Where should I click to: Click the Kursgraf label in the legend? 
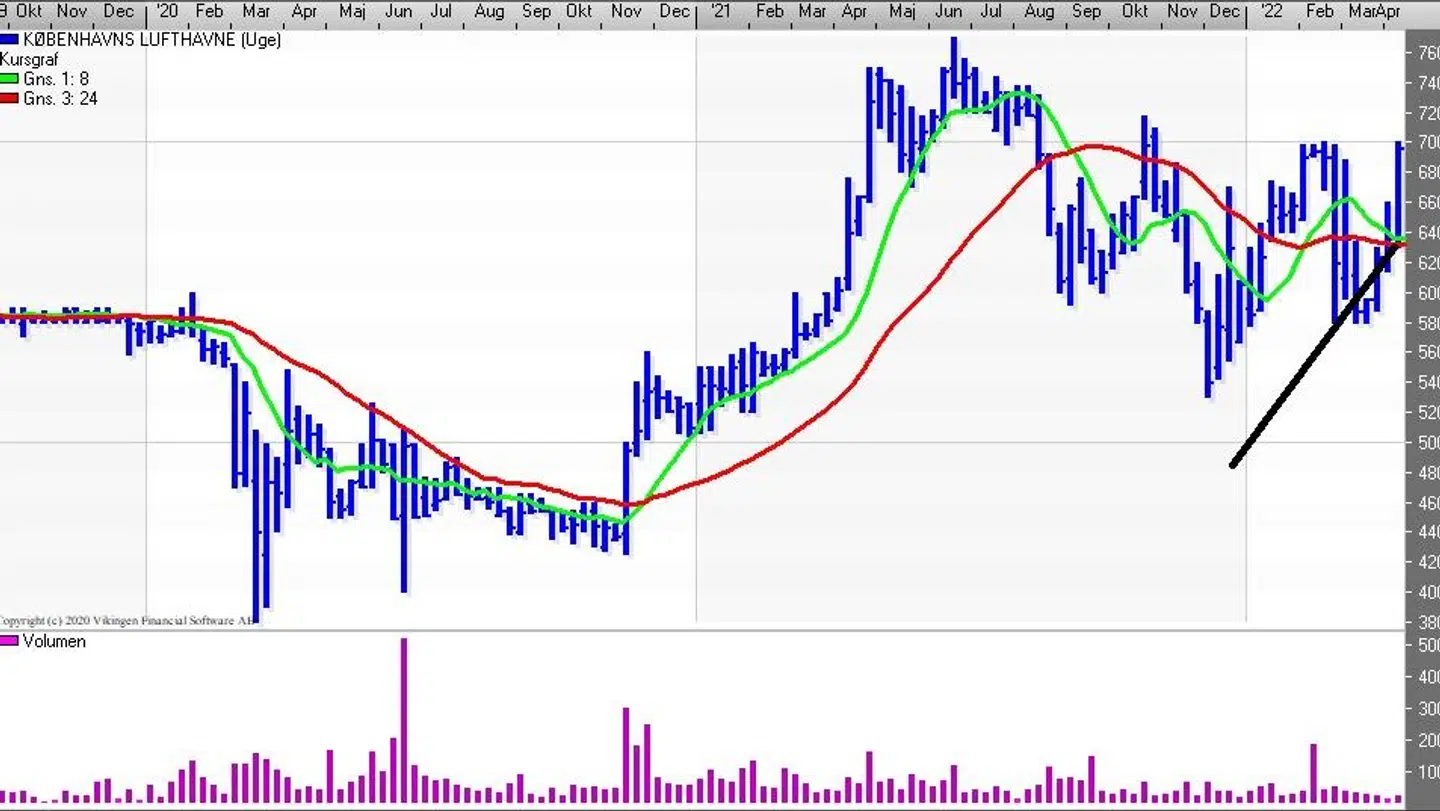point(30,60)
